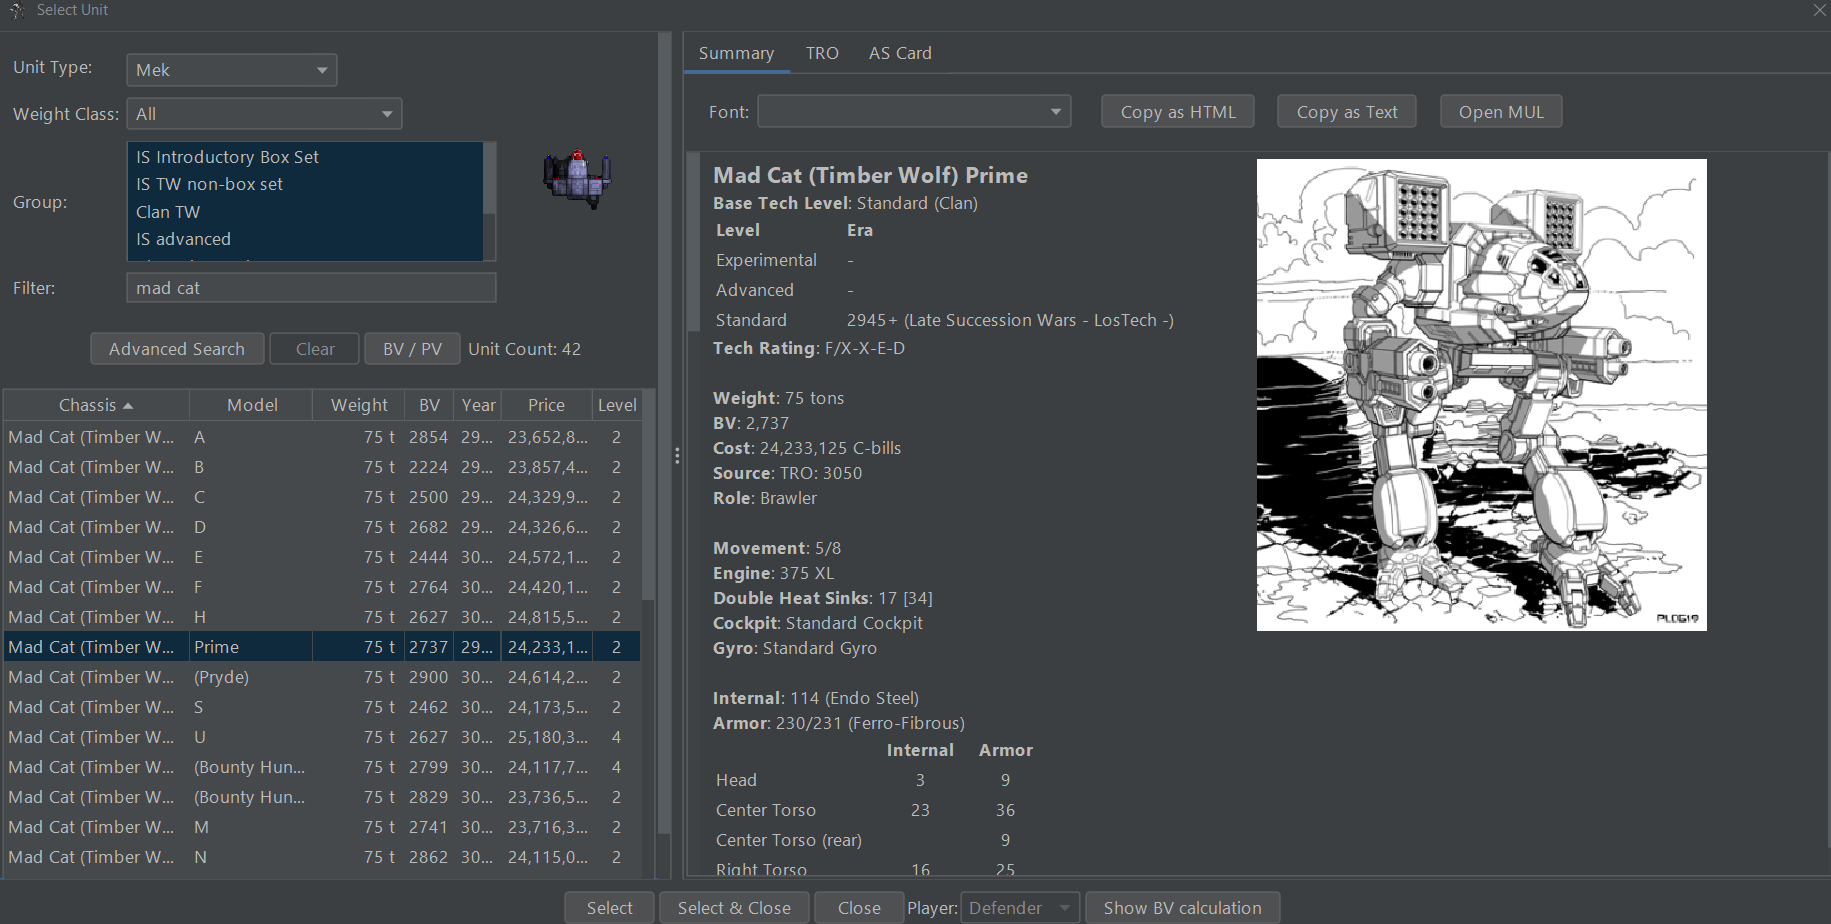Sort table by Chassis column header
1831x924 pixels.
pyautogui.click(x=95, y=405)
